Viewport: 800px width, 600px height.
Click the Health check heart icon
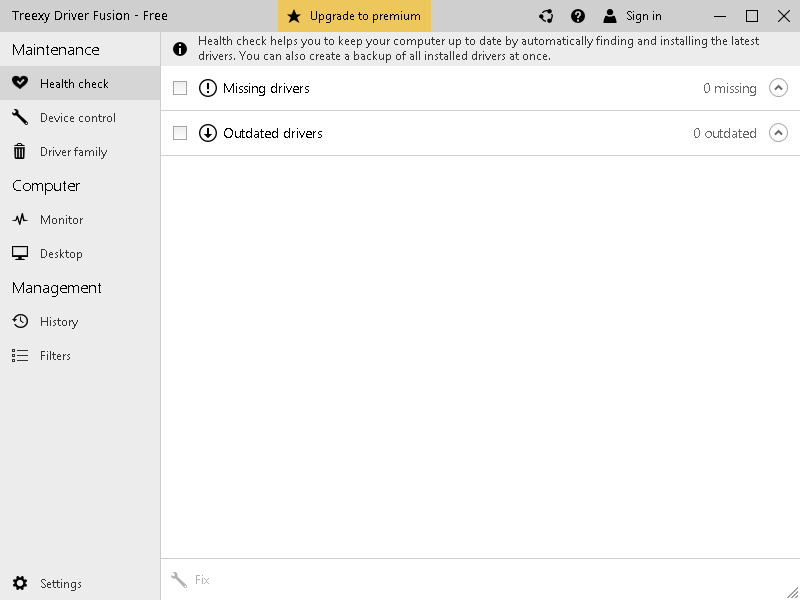pyautogui.click(x=20, y=84)
